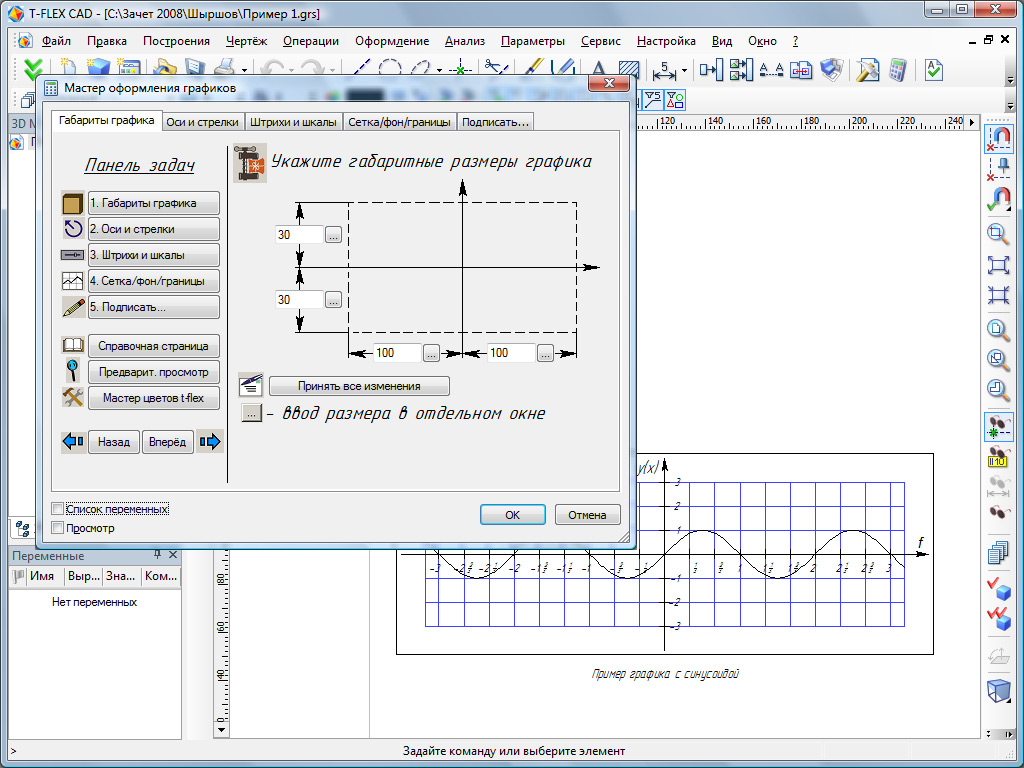Switch to the Подписать... tab
The image size is (1024, 768).
[495, 122]
